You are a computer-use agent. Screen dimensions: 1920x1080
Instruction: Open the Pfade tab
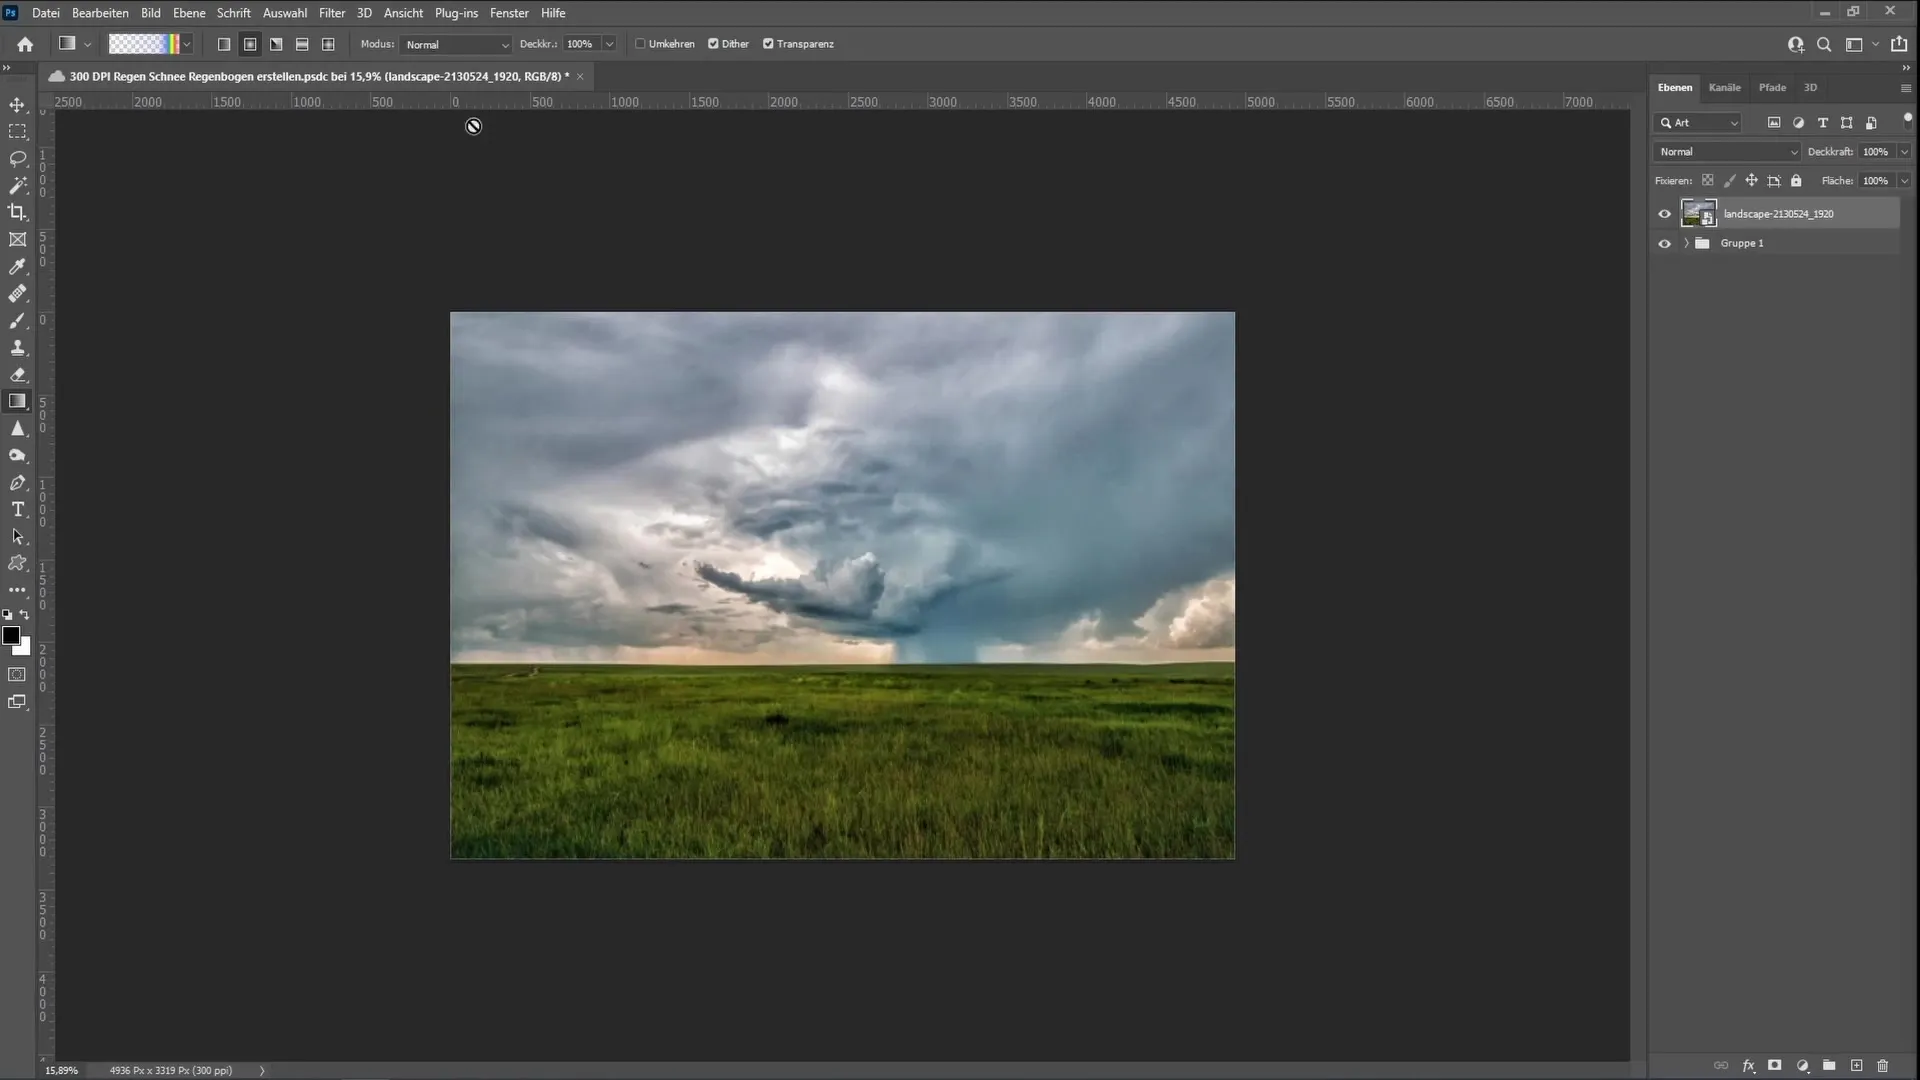[1771, 87]
